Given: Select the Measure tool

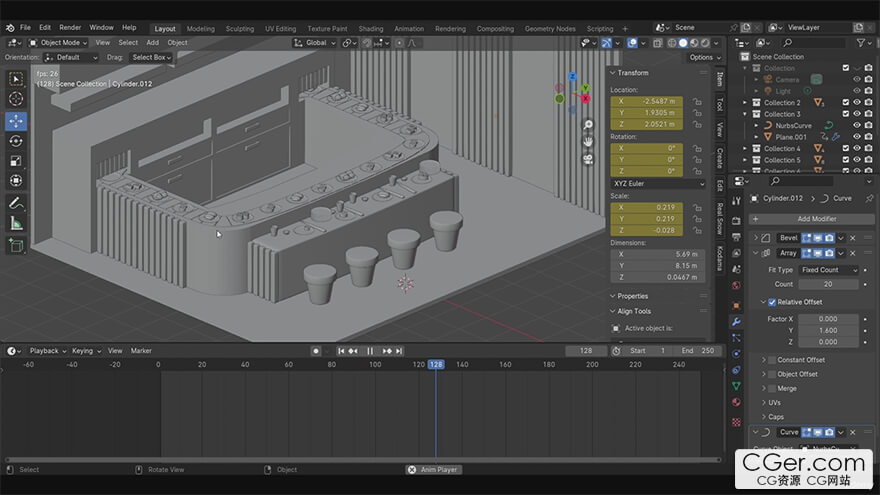Looking at the screenshot, I should (x=16, y=224).
